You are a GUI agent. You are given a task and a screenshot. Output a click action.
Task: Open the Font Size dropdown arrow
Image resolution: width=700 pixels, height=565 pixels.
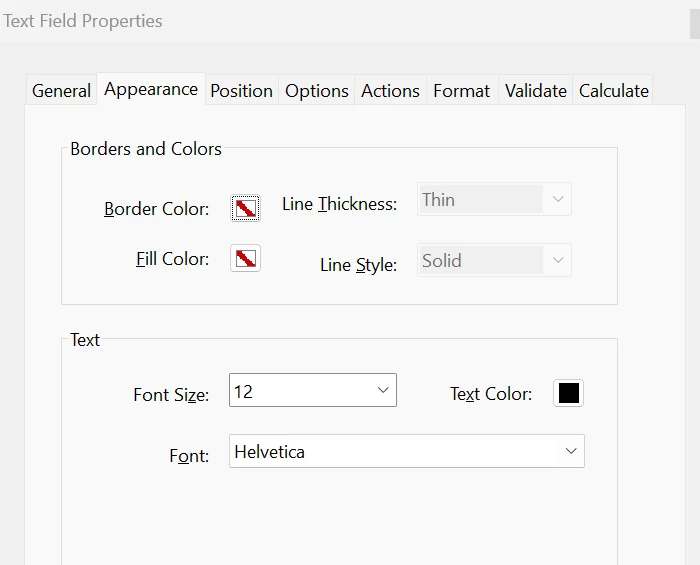tap(383, 391)
